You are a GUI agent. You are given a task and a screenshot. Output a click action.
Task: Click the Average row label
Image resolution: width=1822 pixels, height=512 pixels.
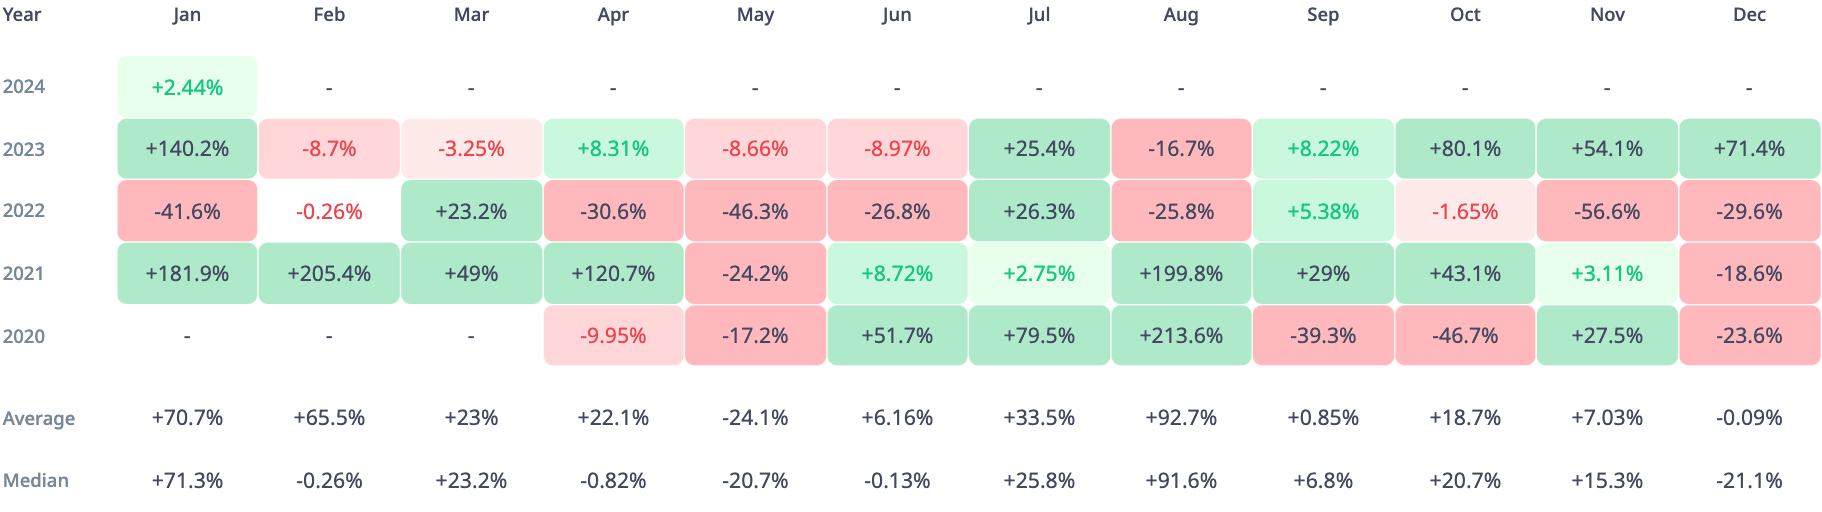39,418
